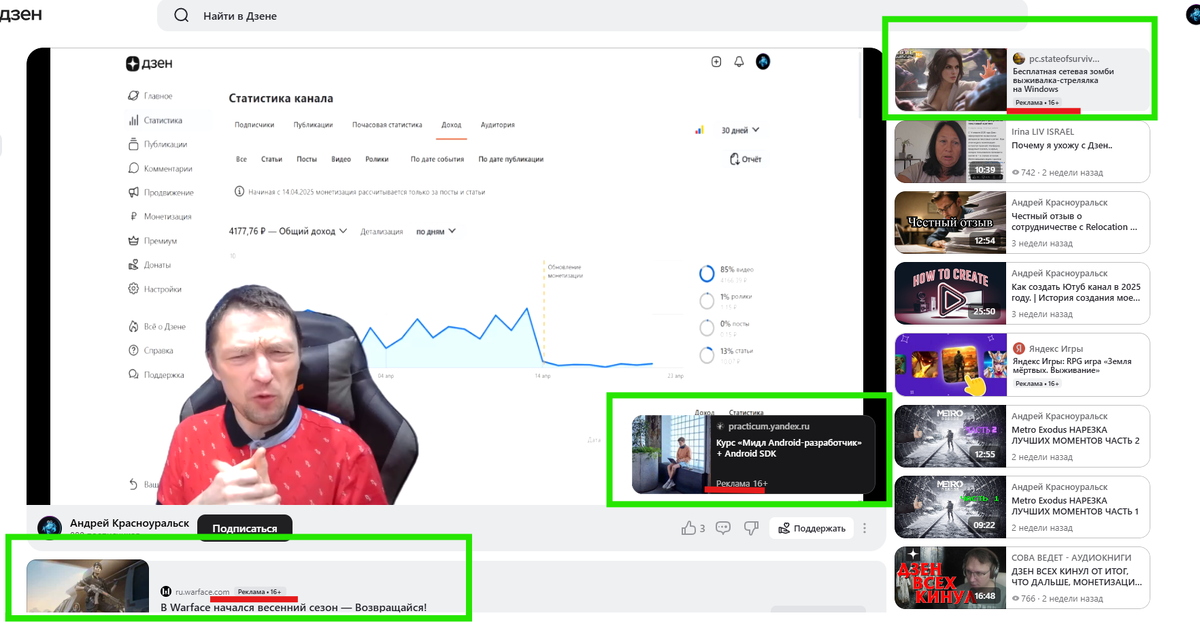
Task: Switch to the Доход tab
Action: tap(451, 125)
